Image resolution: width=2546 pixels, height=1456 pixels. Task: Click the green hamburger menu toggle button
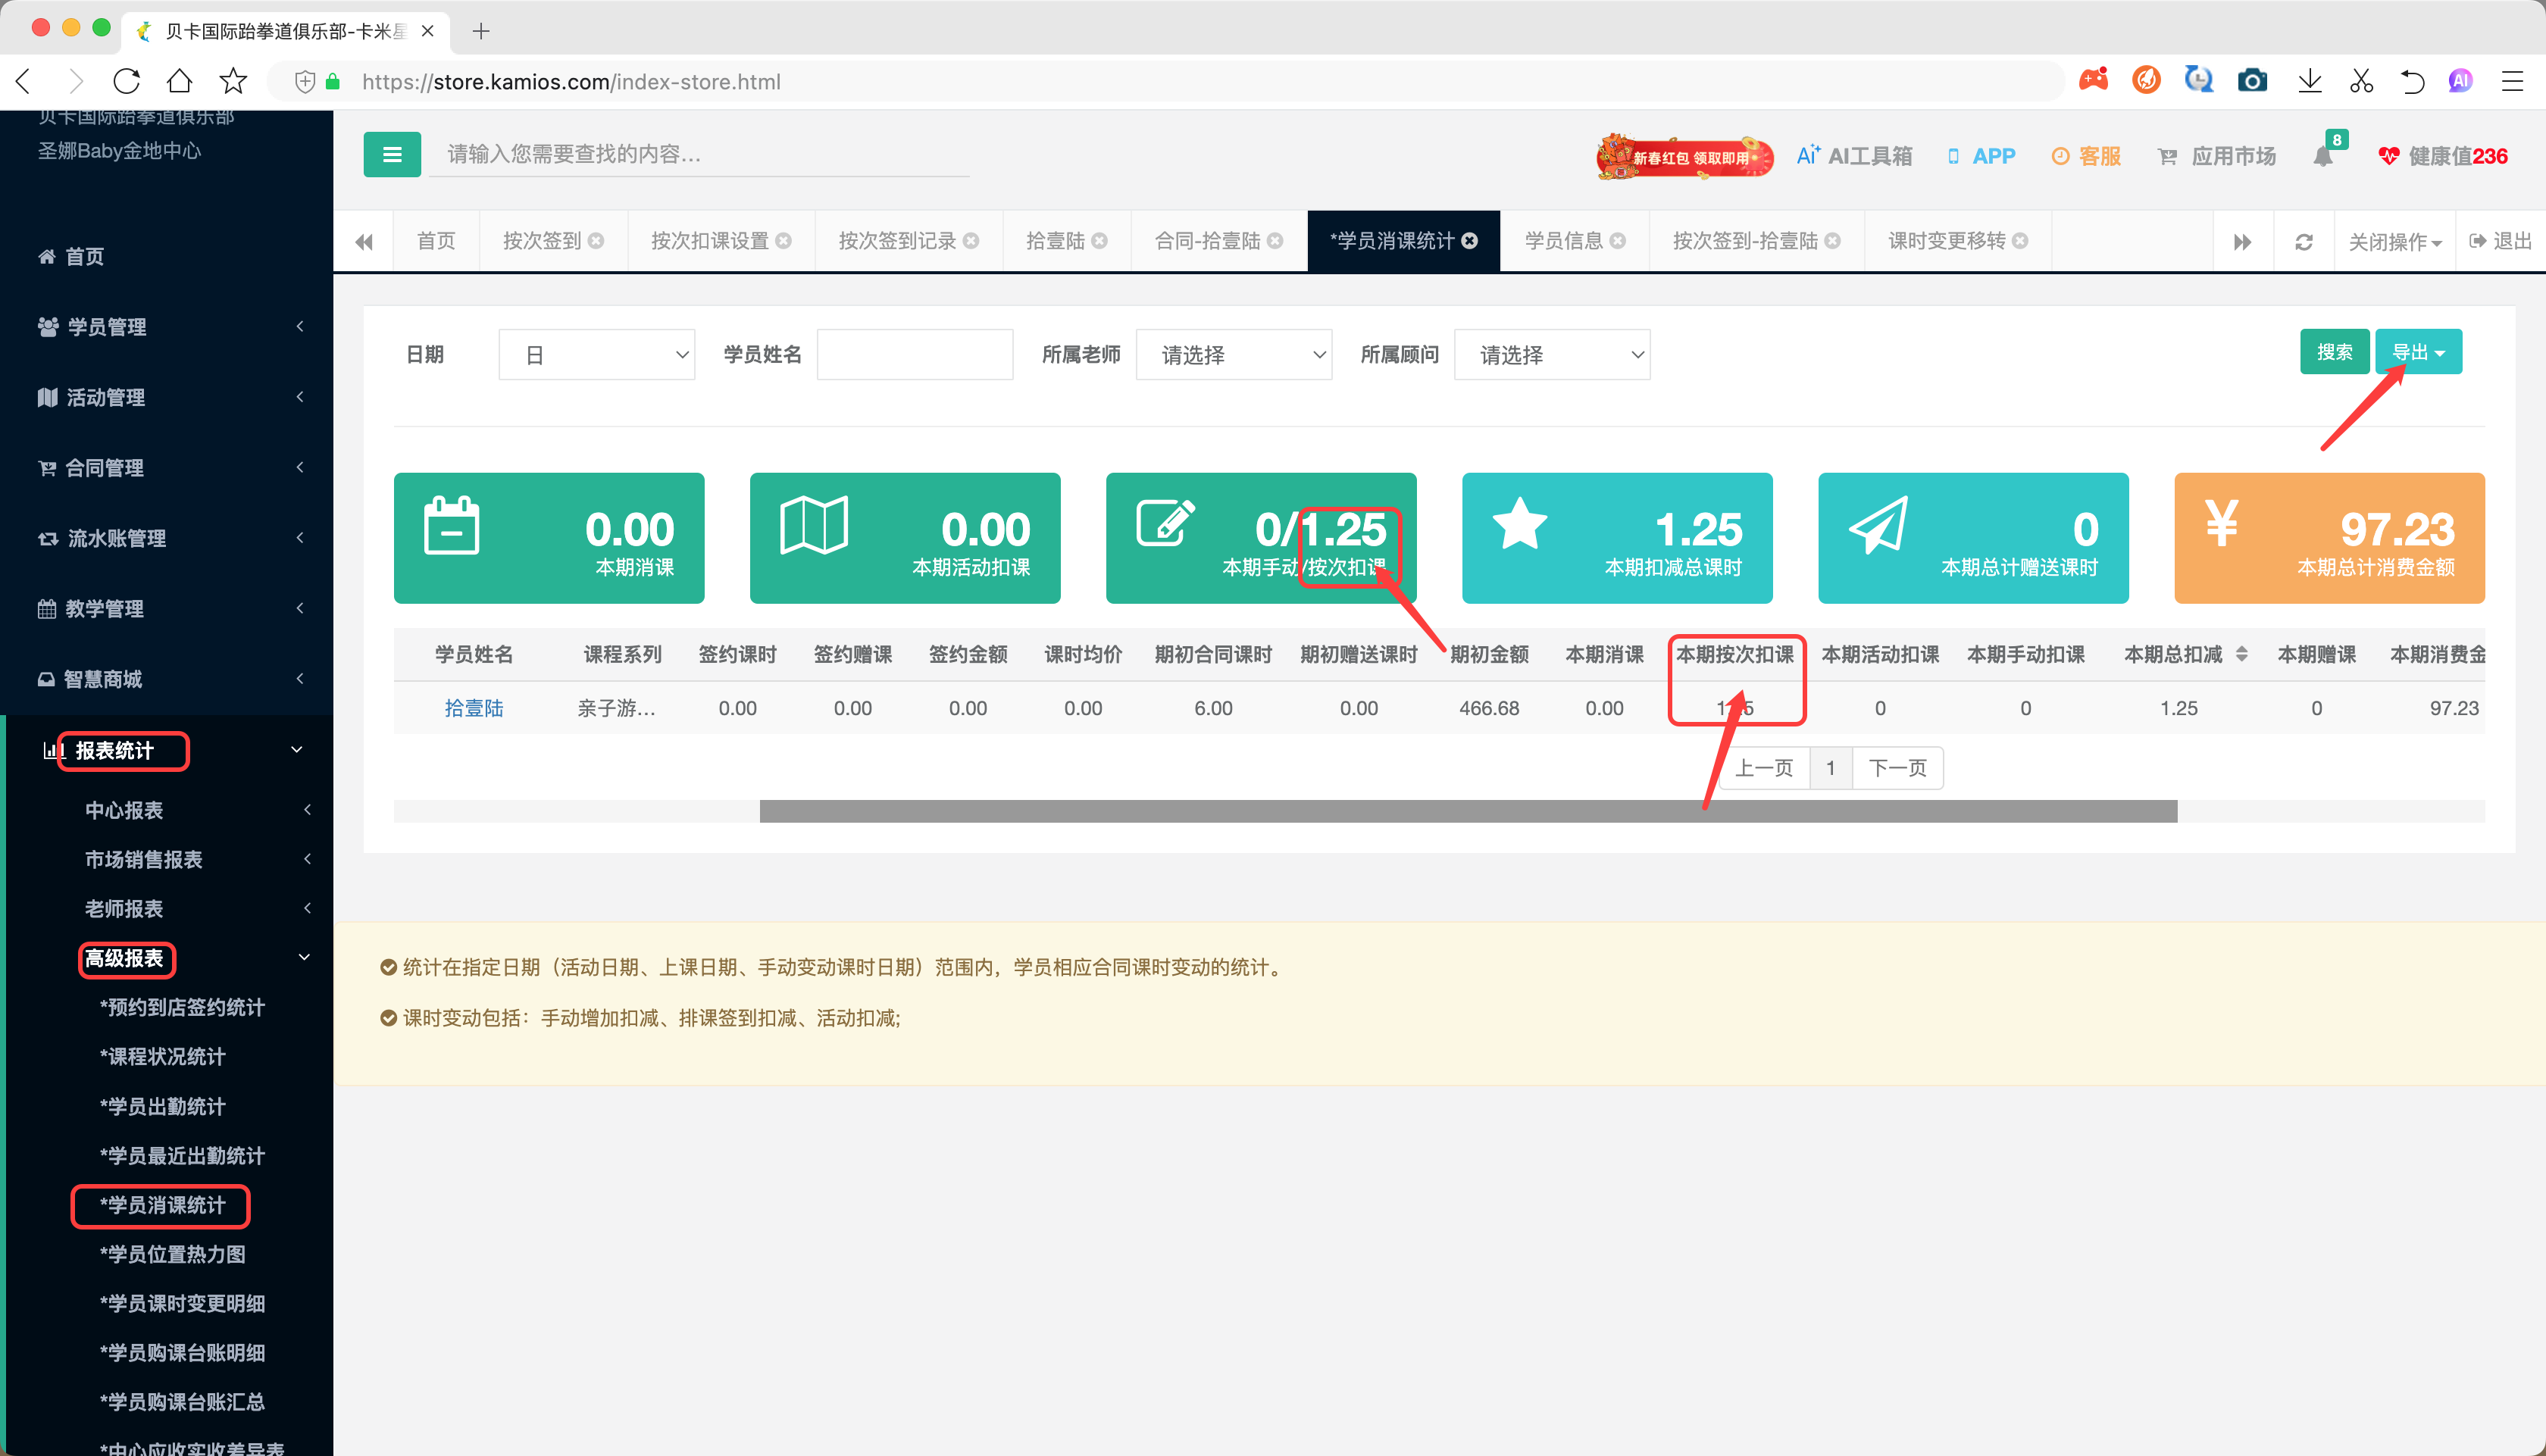(x=392, y=155)
